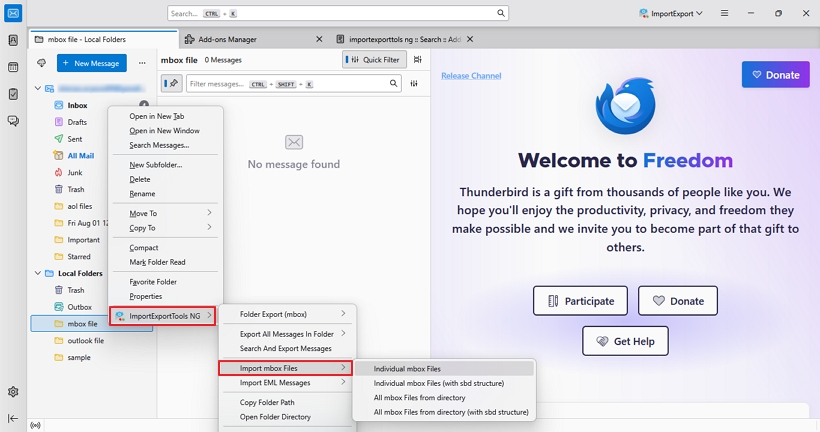Toggle the Quick Filter button
This screenshot has height=432, width=820.
[x=374, y=60]
